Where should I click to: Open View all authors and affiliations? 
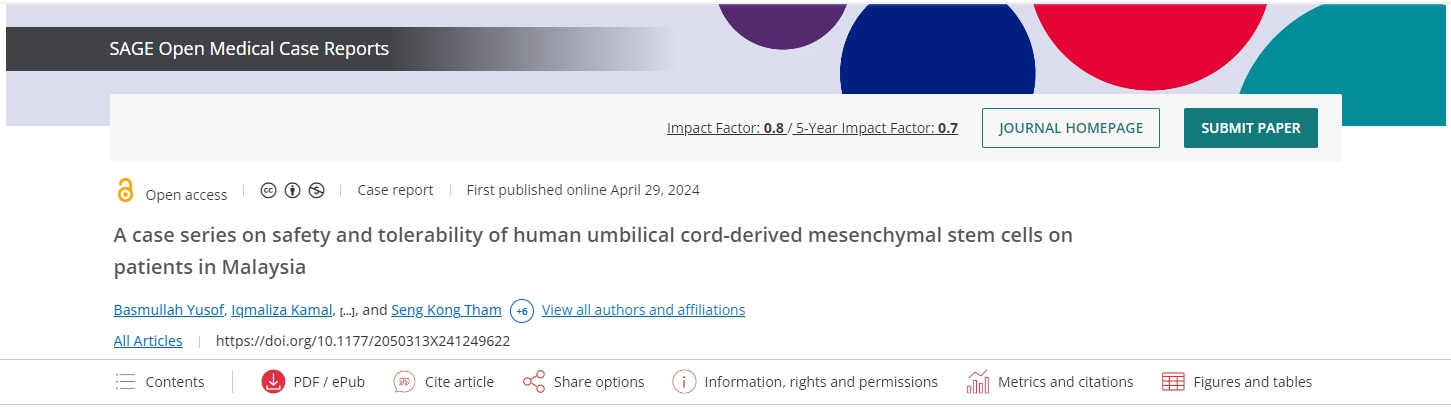643,310
